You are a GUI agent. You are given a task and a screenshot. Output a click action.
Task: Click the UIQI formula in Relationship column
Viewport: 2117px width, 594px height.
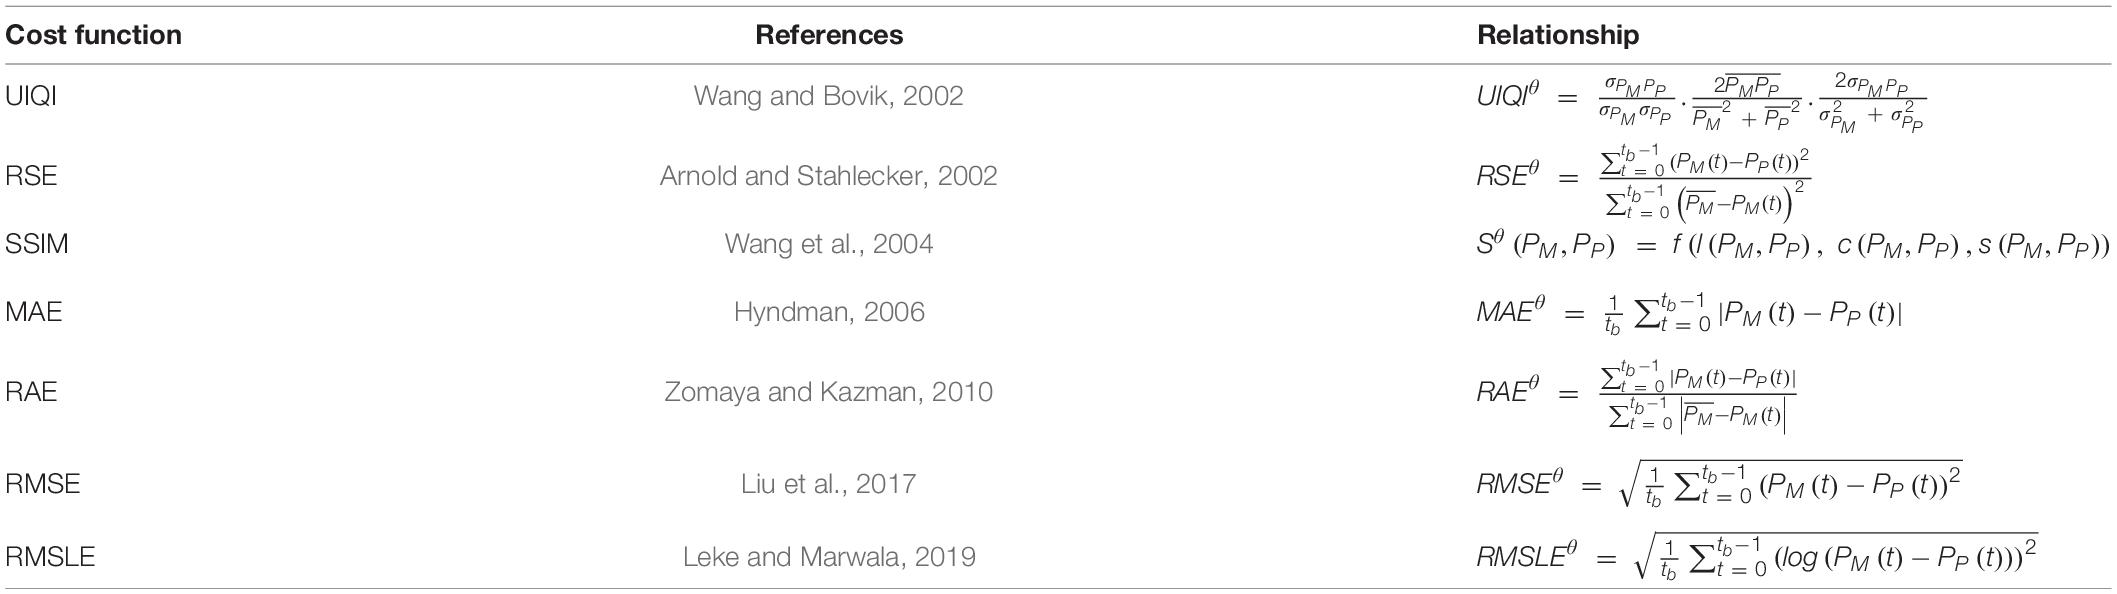point(1701,102)
